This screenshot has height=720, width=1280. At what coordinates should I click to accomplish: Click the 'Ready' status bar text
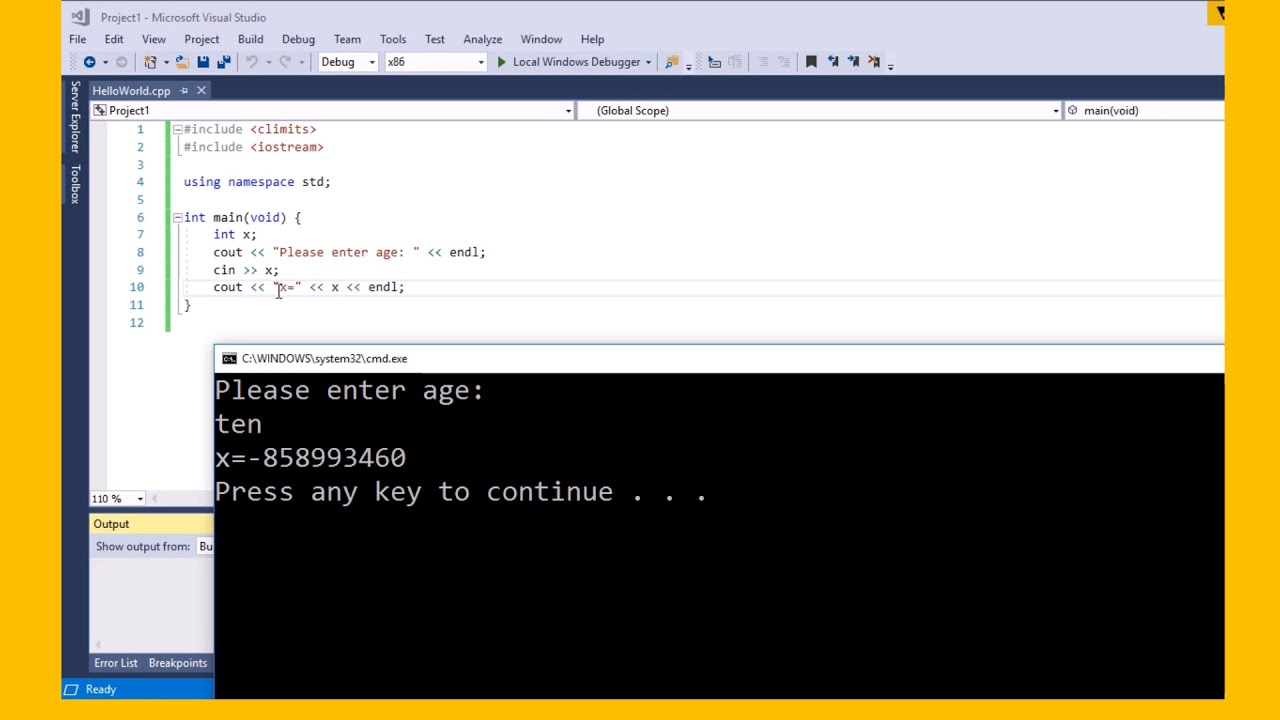tap(101, 689)
